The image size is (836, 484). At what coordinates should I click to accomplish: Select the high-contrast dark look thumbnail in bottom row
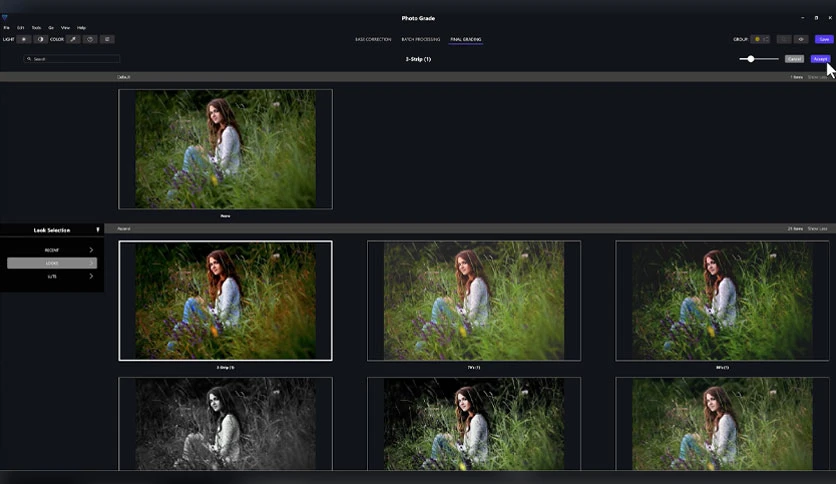click(x=473, y=424)
